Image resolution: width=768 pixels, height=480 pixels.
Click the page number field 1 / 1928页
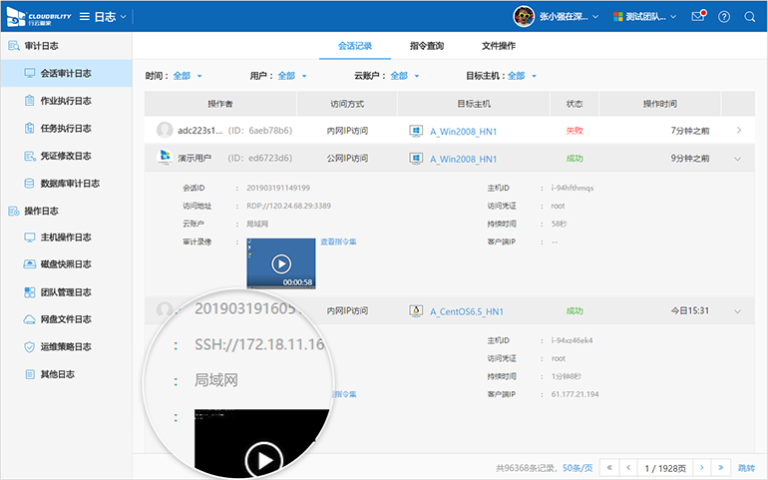pyautogui.click(x=665, y=467)
